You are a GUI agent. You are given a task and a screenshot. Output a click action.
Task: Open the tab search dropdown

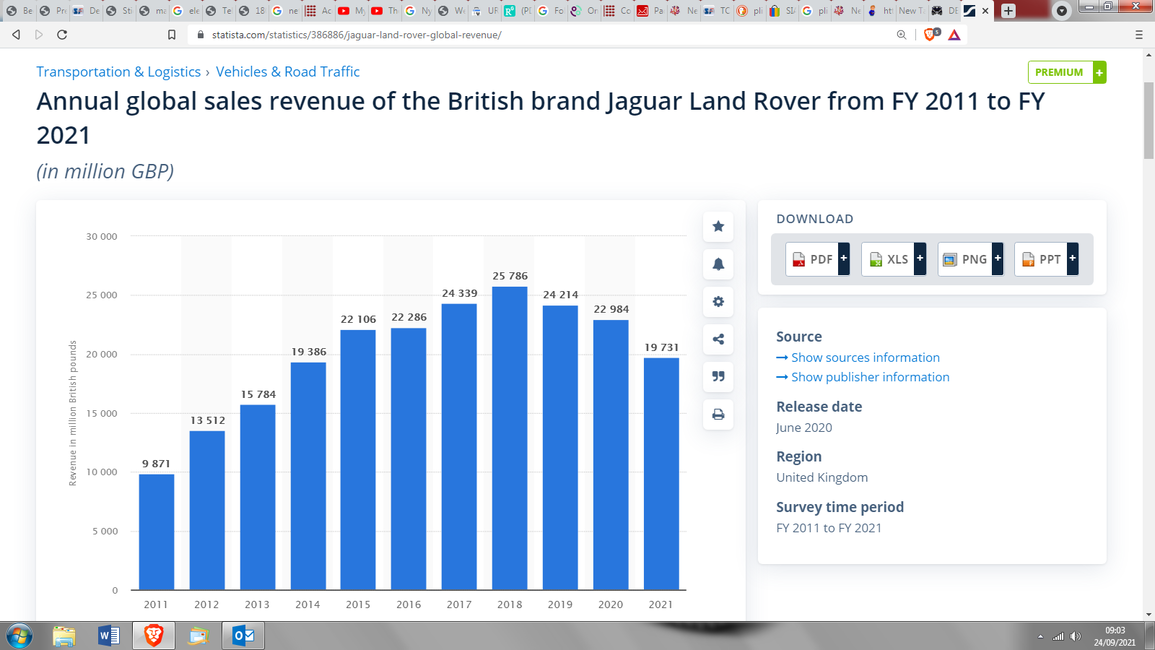(1061, 11)
